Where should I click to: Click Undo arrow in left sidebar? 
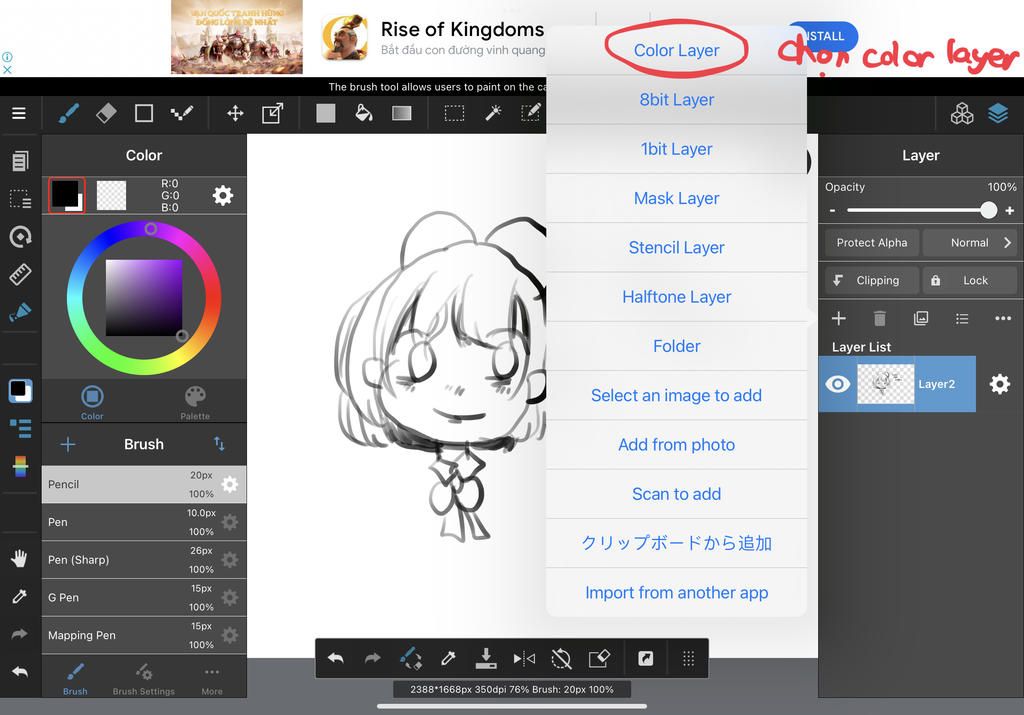[20, 672]
